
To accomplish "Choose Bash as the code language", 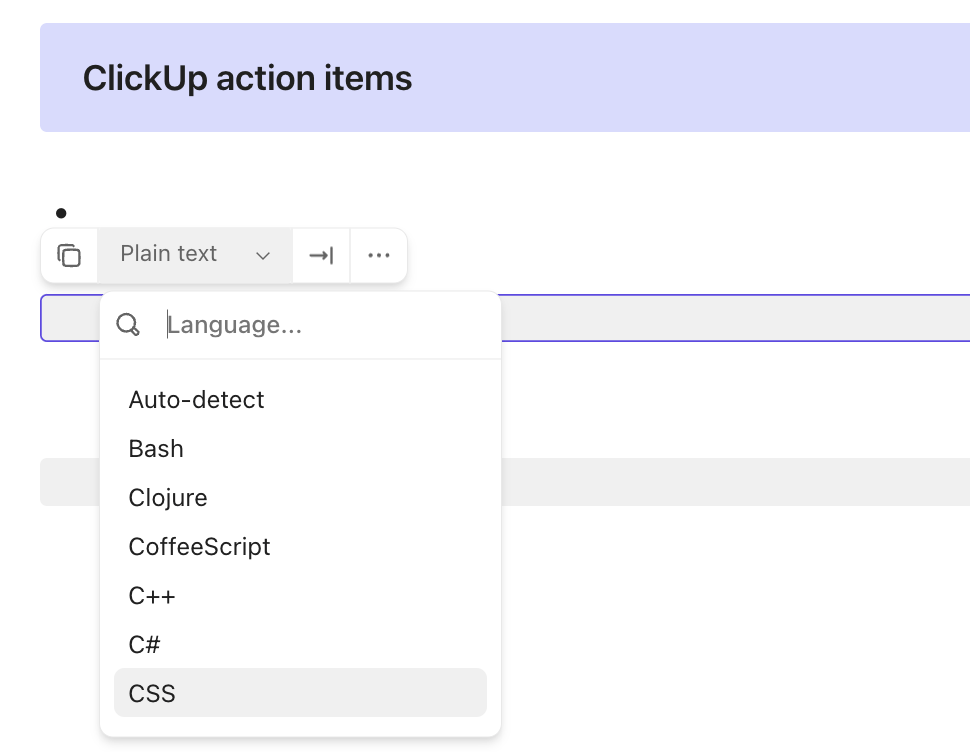I will (x=300, y=448).
